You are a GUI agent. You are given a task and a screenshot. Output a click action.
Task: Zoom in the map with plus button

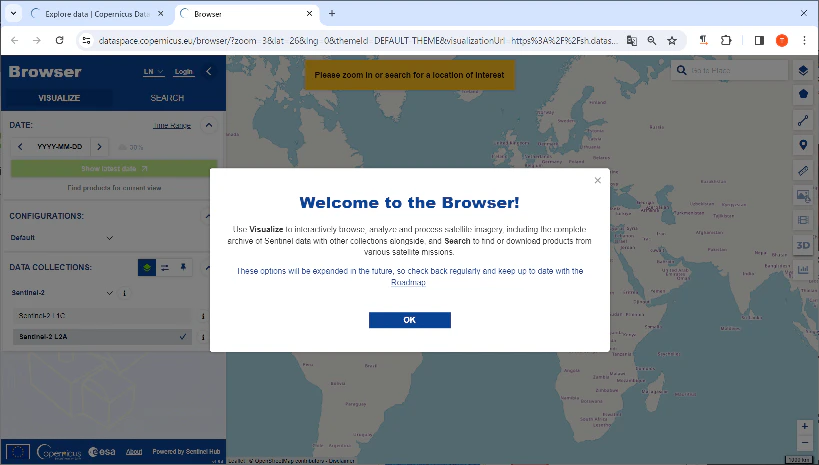pos(805,427)
